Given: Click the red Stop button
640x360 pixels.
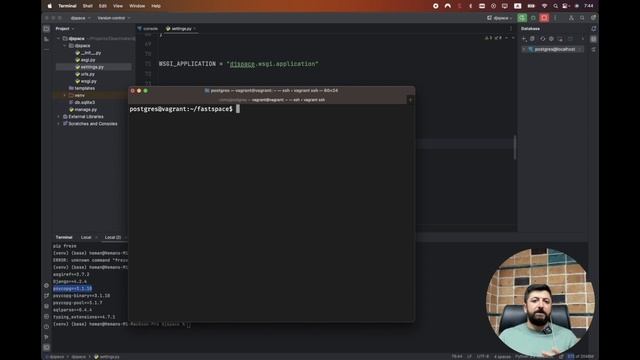Looking at the screenshot, I should tap(544, 18).
